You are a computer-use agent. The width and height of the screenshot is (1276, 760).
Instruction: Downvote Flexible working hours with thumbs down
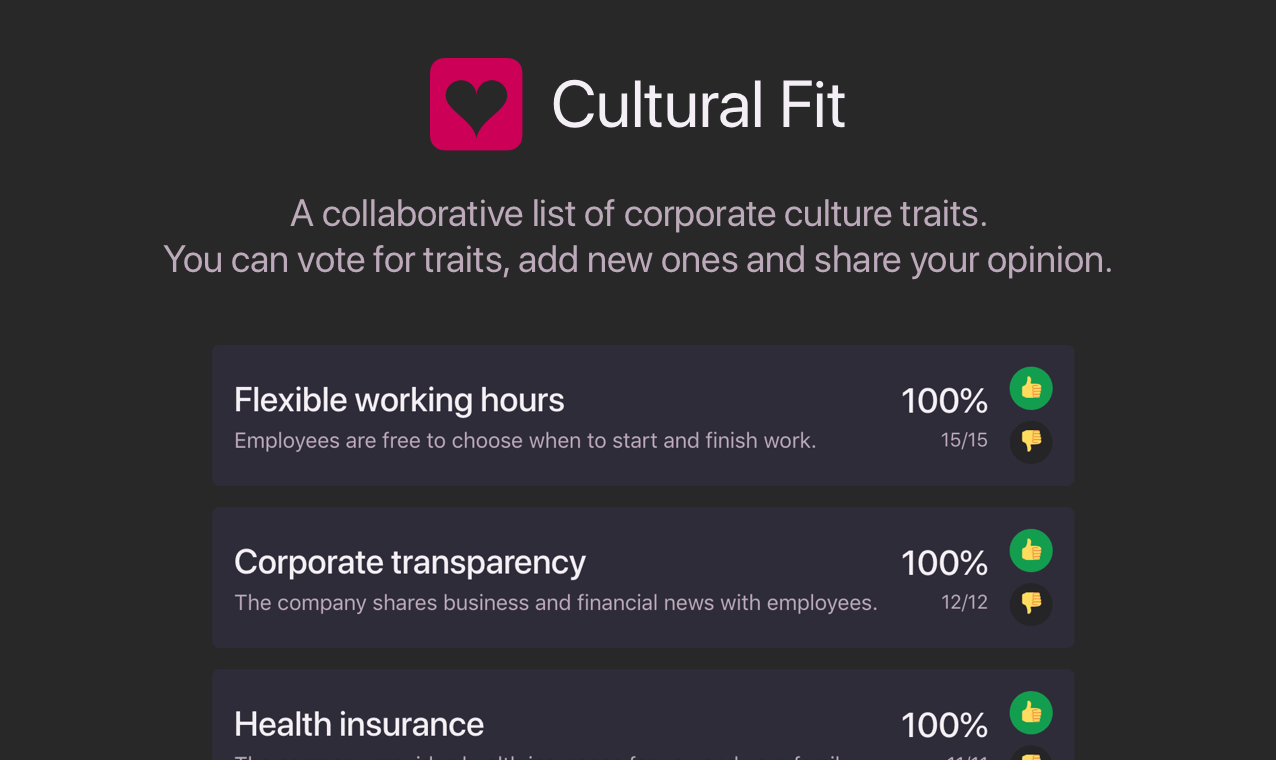(x=1031, y=443)
